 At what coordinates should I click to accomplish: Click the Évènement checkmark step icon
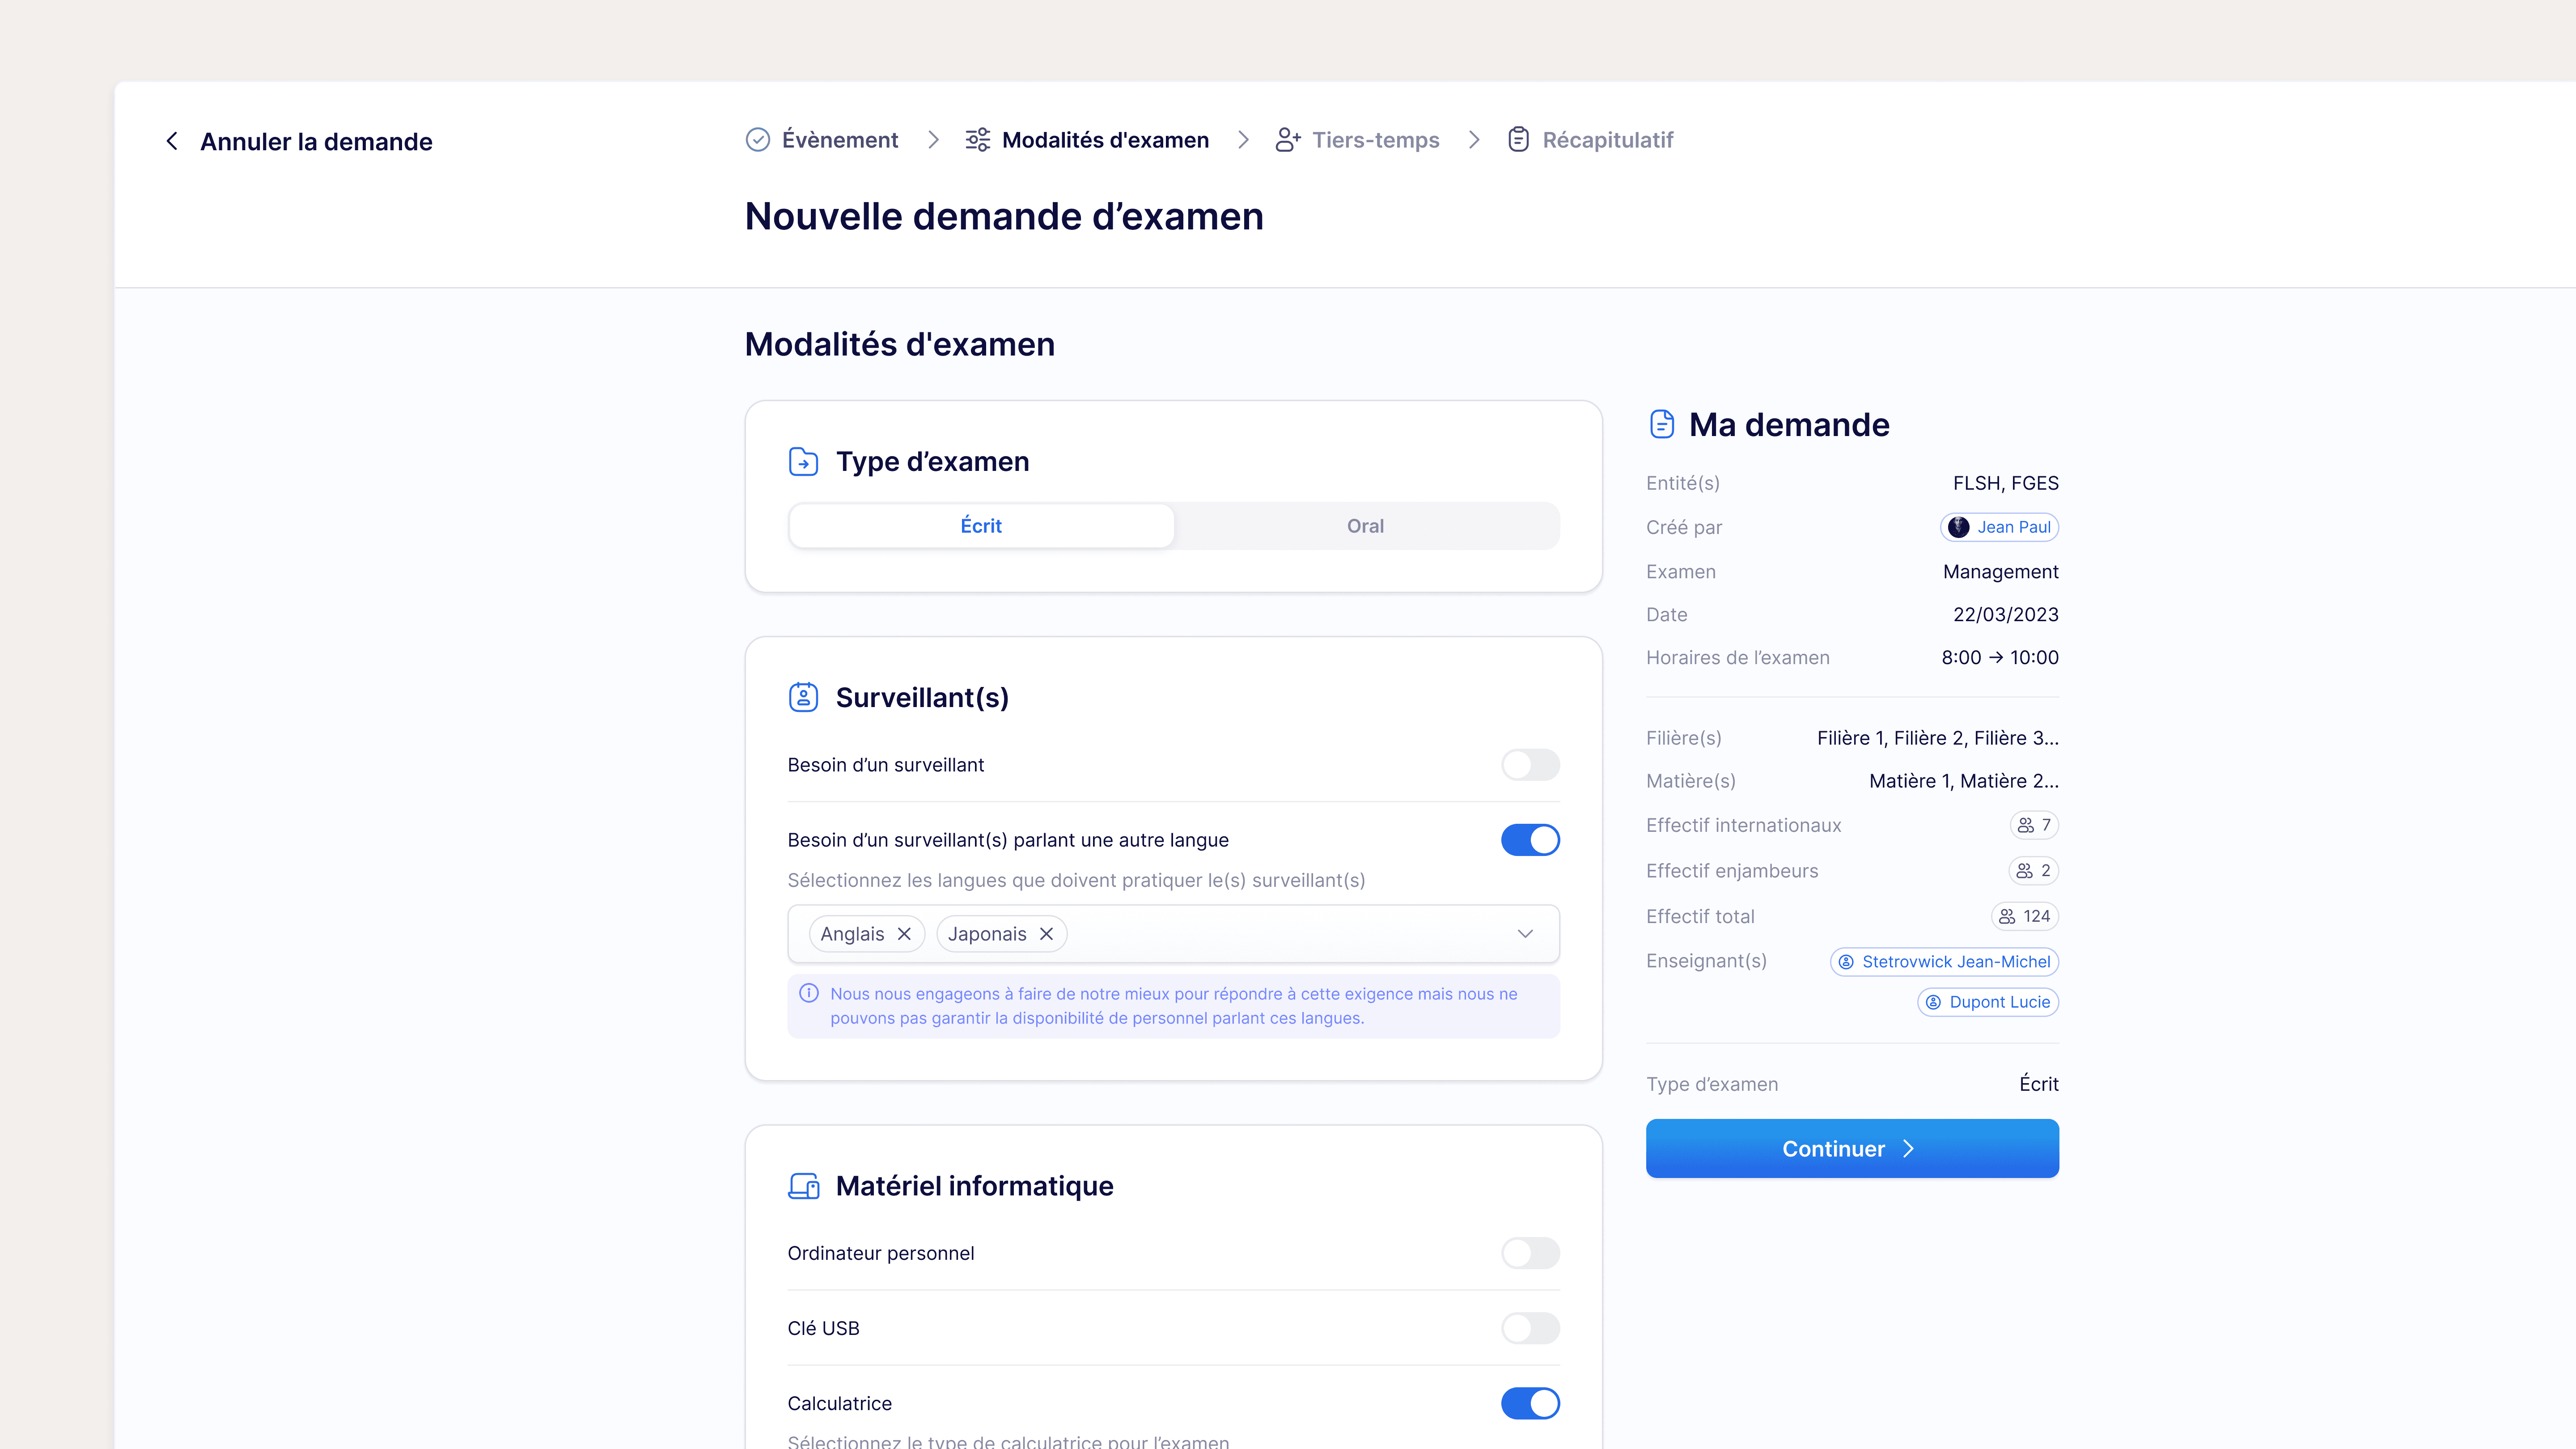tap(758, 140)
